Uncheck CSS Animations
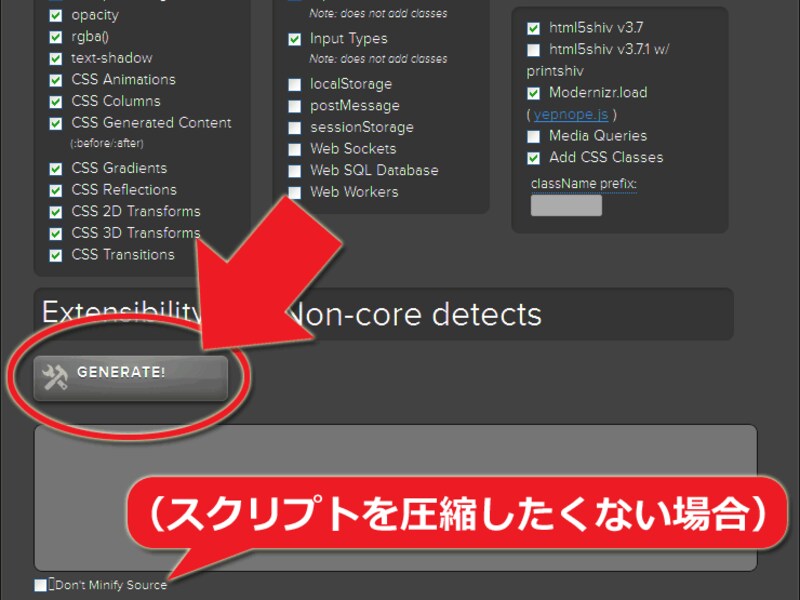 (x=55, y=79)
